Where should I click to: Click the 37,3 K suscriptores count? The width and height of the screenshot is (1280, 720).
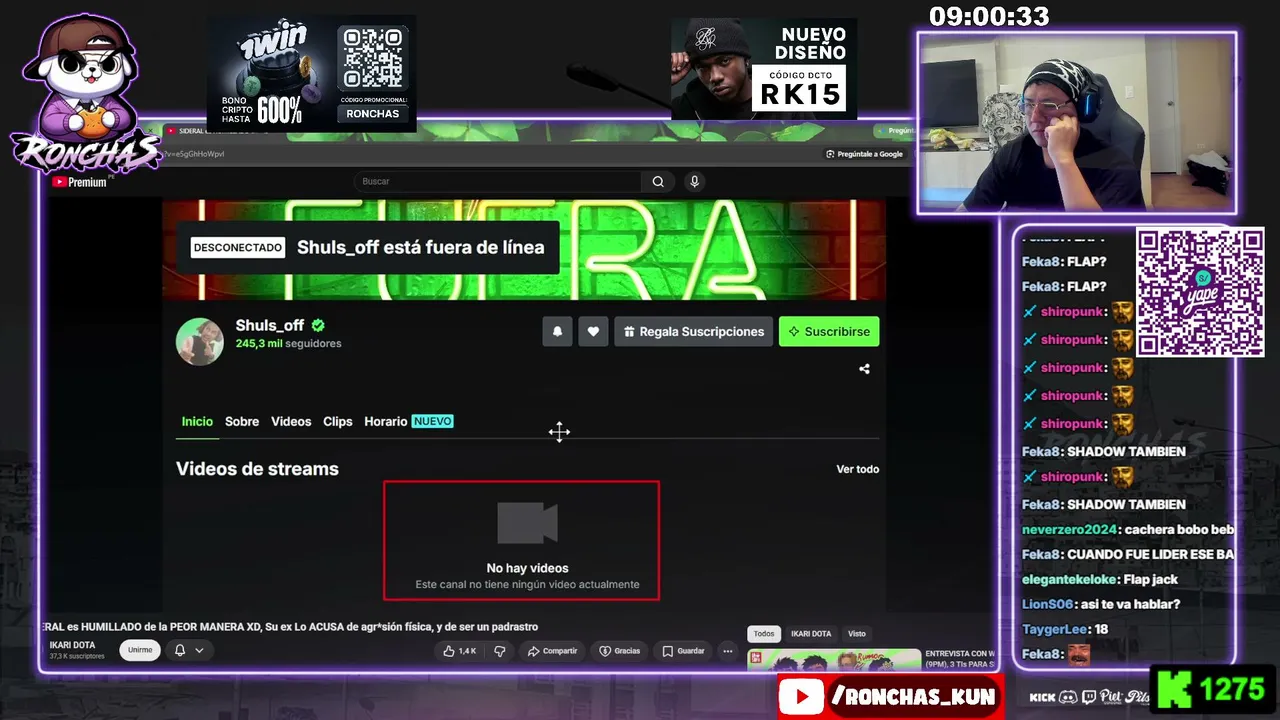pyautogui.click(x=77, y=657)
